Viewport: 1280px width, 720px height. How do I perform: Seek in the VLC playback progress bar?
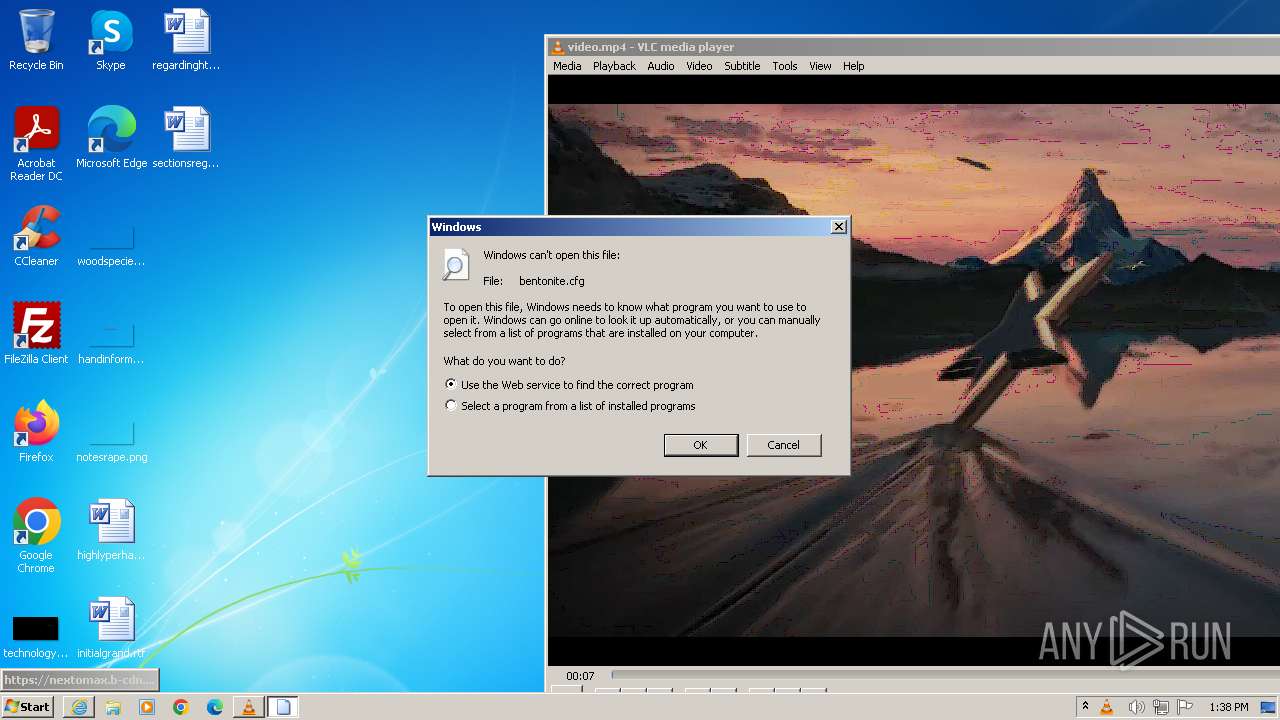(945, 675)
